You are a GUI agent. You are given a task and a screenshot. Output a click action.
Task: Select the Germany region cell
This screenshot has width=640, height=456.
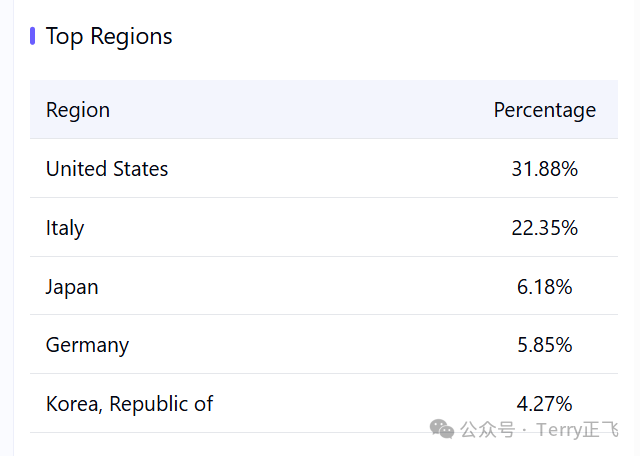point(87,345)
